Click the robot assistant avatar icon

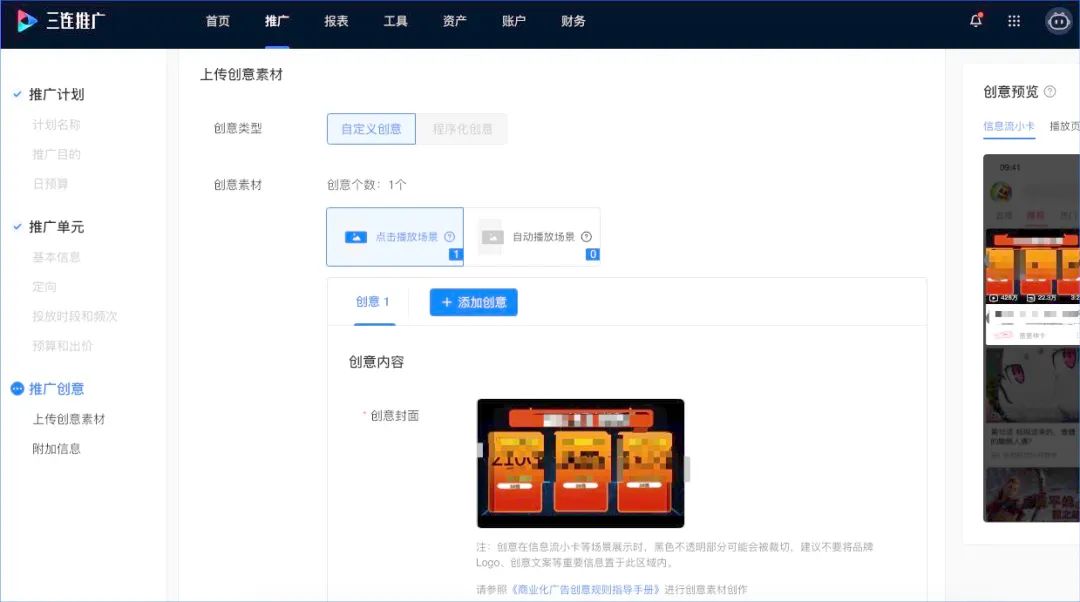click(1057, 21)
